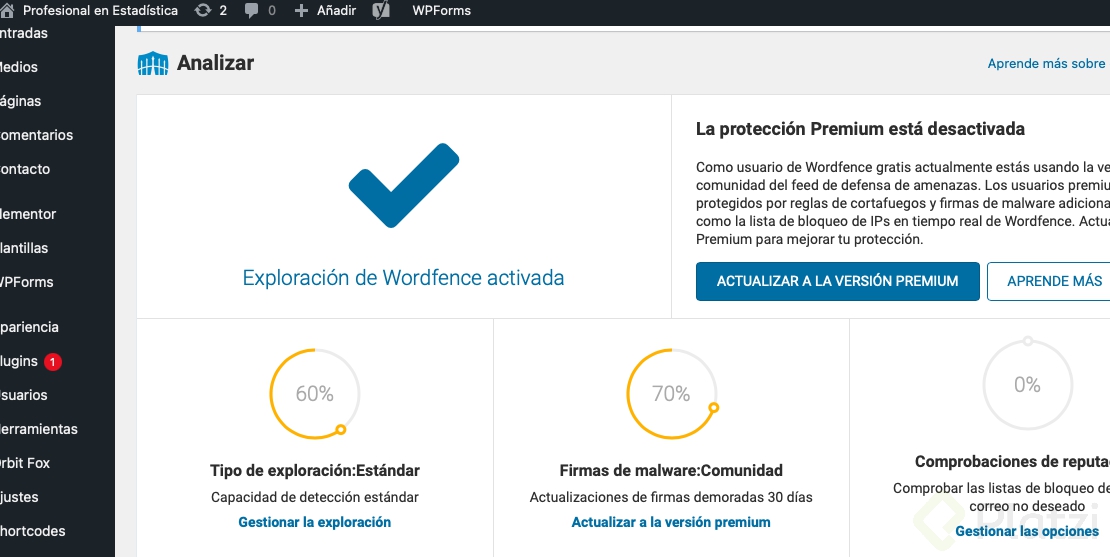Open Comentarios in the sidebar
Screen dimensions: 1110x557
coord(37,135)
